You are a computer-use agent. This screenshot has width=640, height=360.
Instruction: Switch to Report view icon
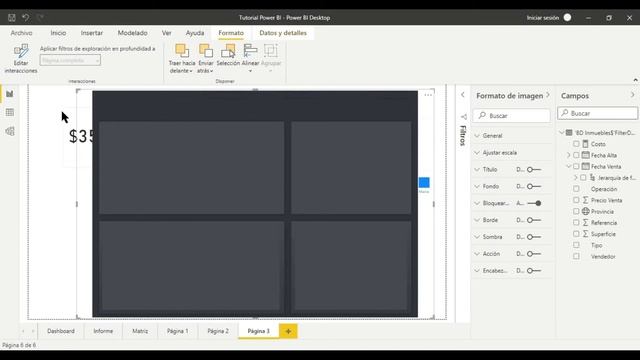[x=10, y=94]
